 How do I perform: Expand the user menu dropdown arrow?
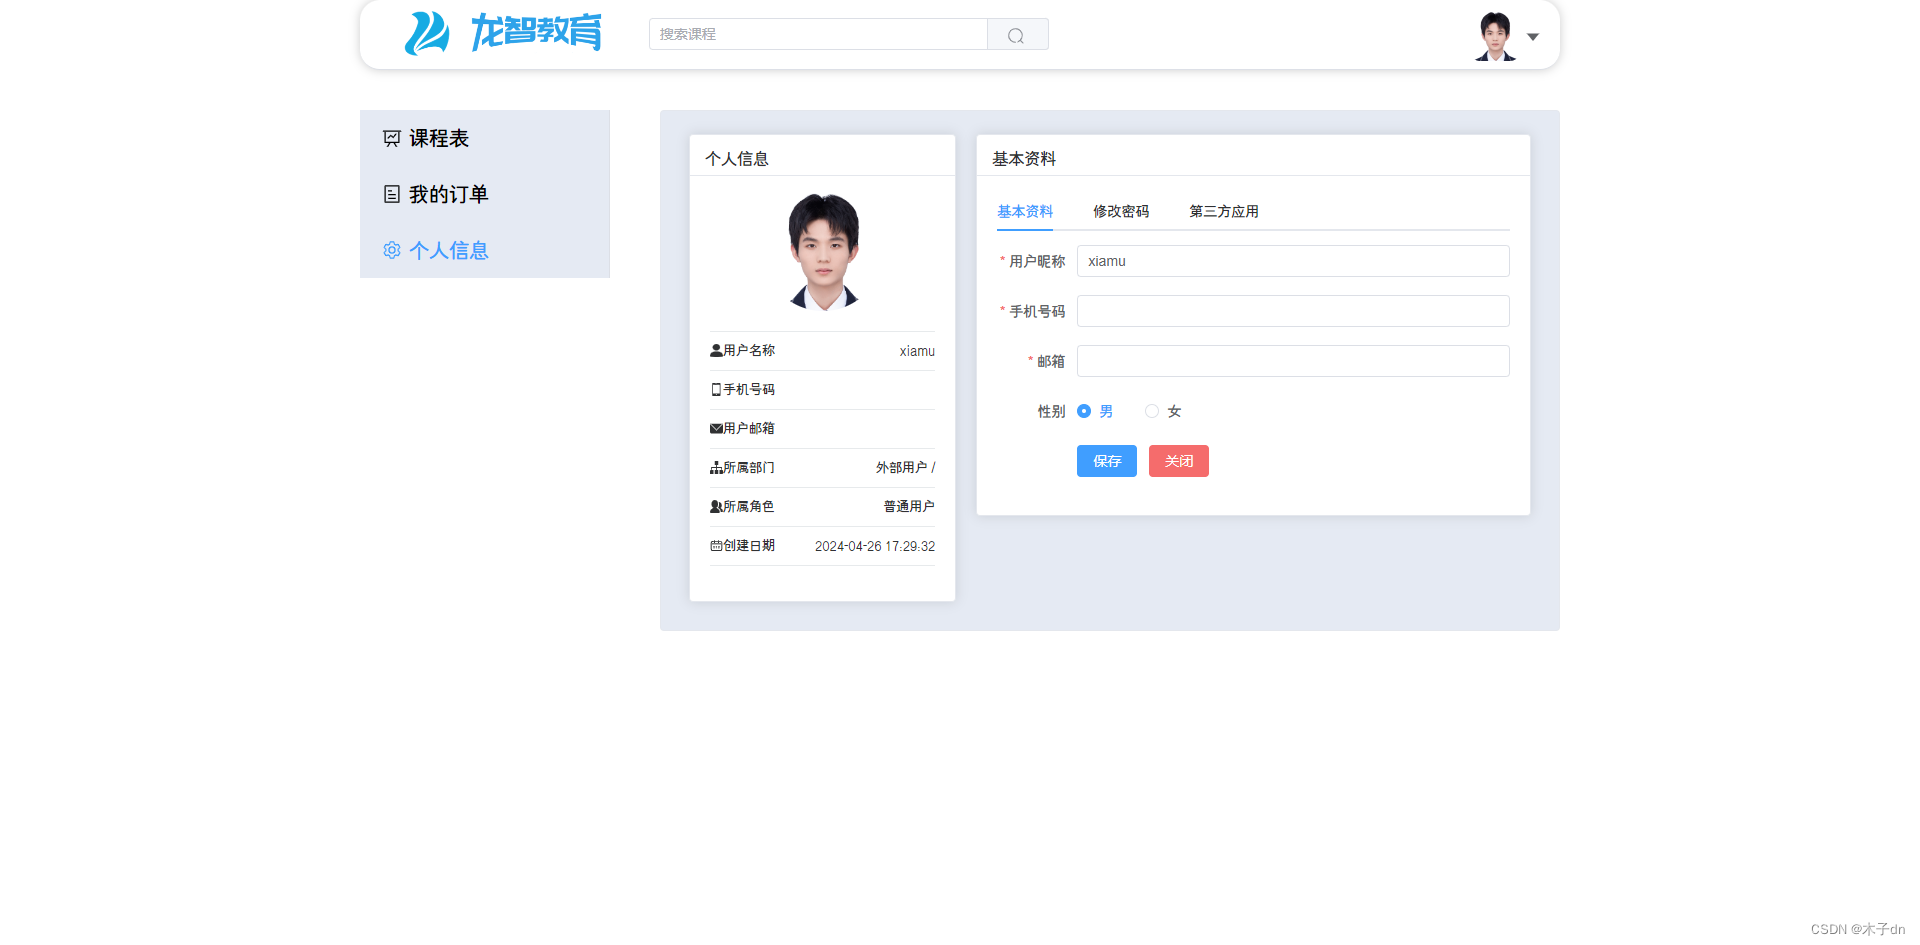pos(1533,37)
